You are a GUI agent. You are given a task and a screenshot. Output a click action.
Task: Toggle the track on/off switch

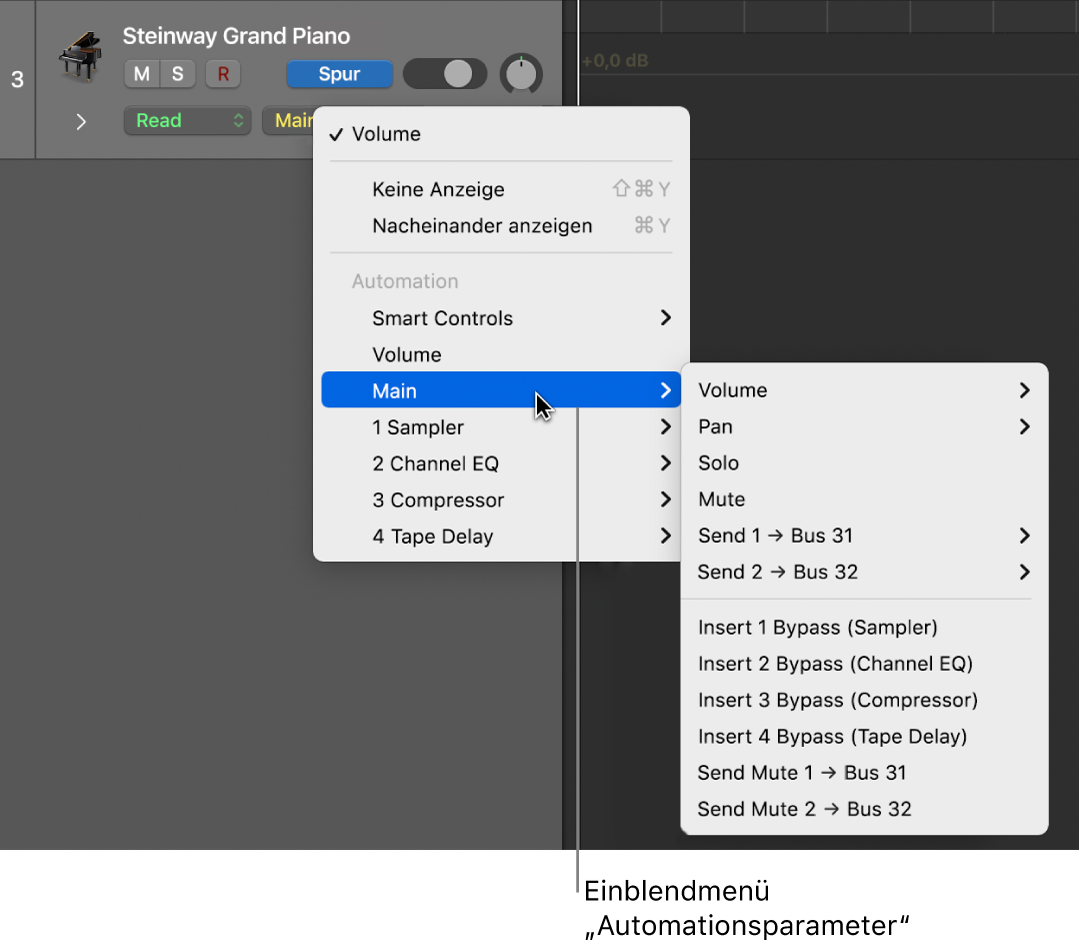(x=445, y=74)
